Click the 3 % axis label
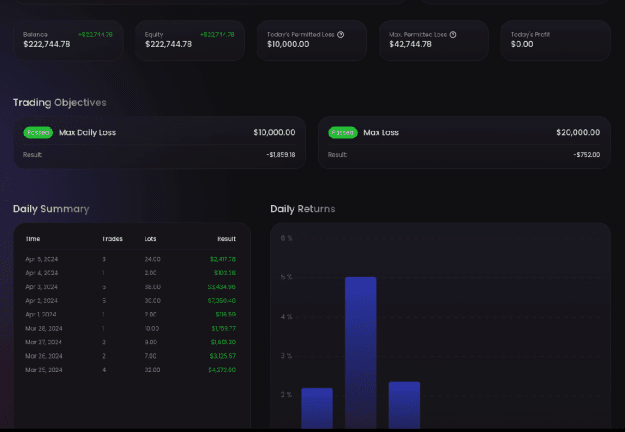This screenshot has width=625, height=432. click(287, 356)
